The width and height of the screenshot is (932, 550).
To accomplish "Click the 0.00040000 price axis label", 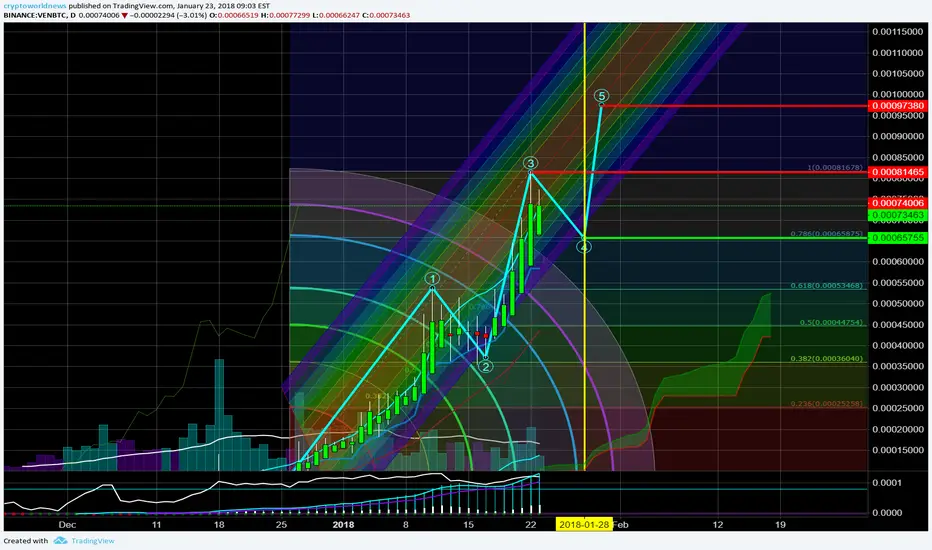I will click(x=898, y=345).
